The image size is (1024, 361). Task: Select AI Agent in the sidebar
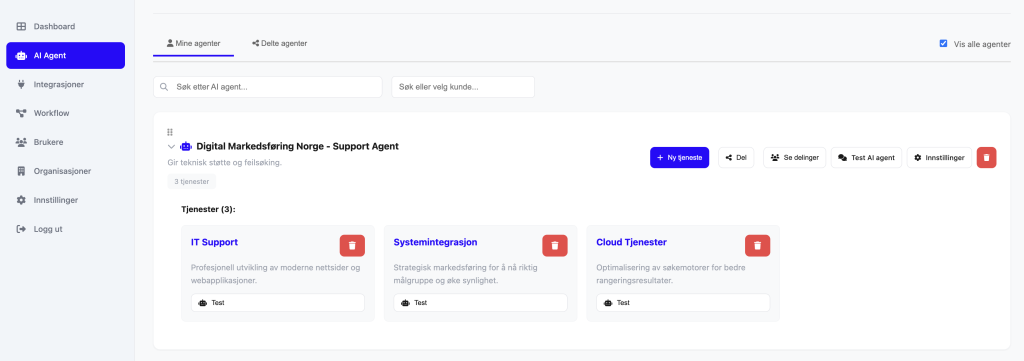[x=65, y=55]
